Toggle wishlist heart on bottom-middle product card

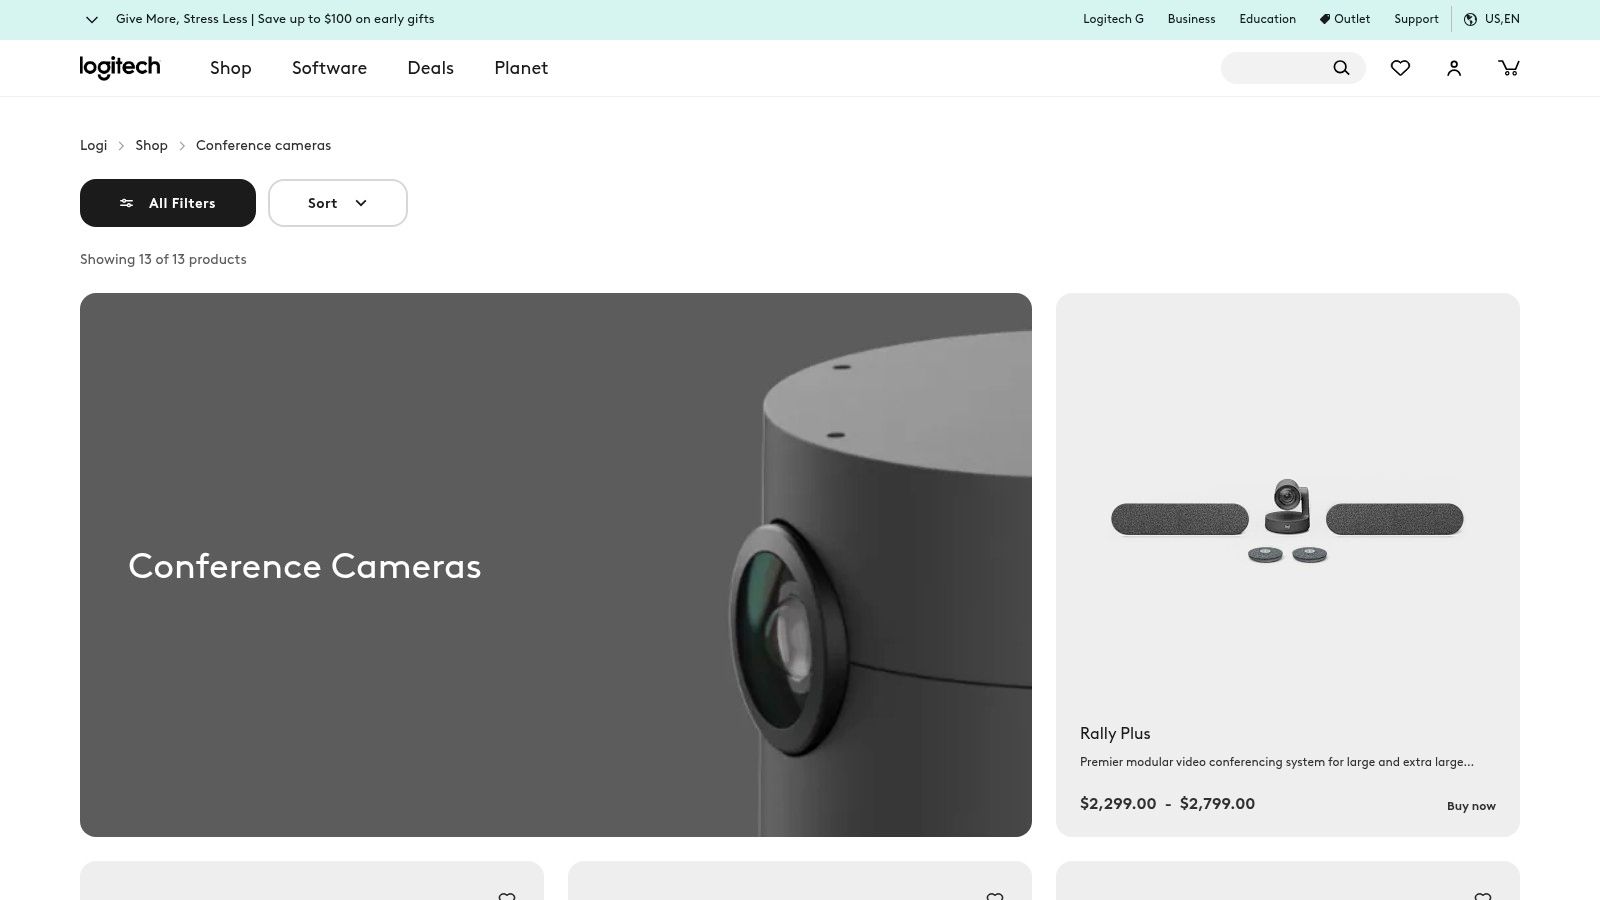click(995, 897)
